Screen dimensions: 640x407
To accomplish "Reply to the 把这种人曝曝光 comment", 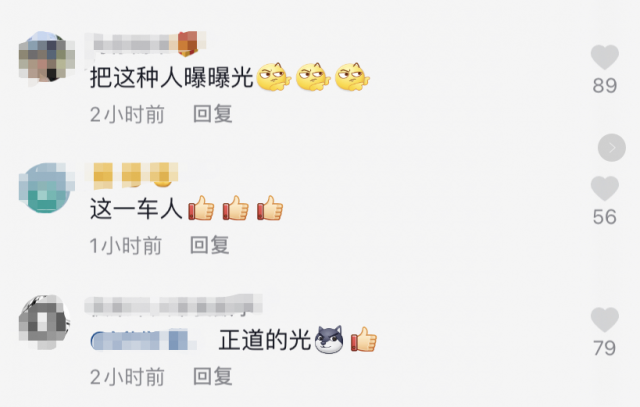I will pyautogui.click(x=213, y=114).
